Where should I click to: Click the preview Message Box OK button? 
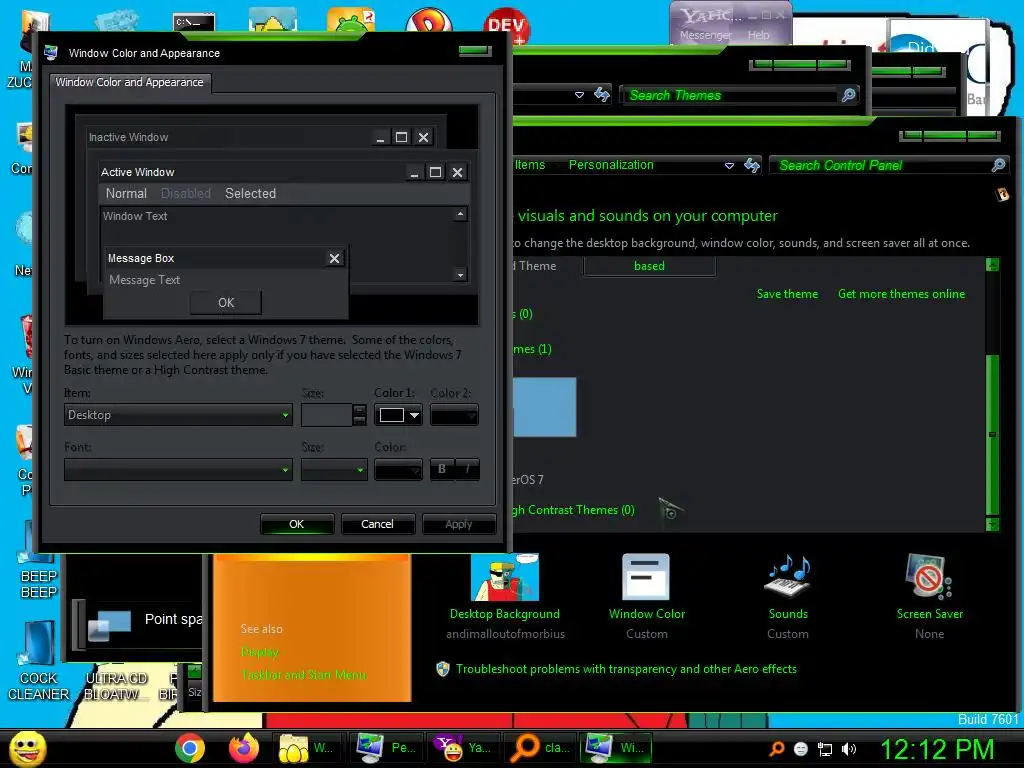point(226,302)
